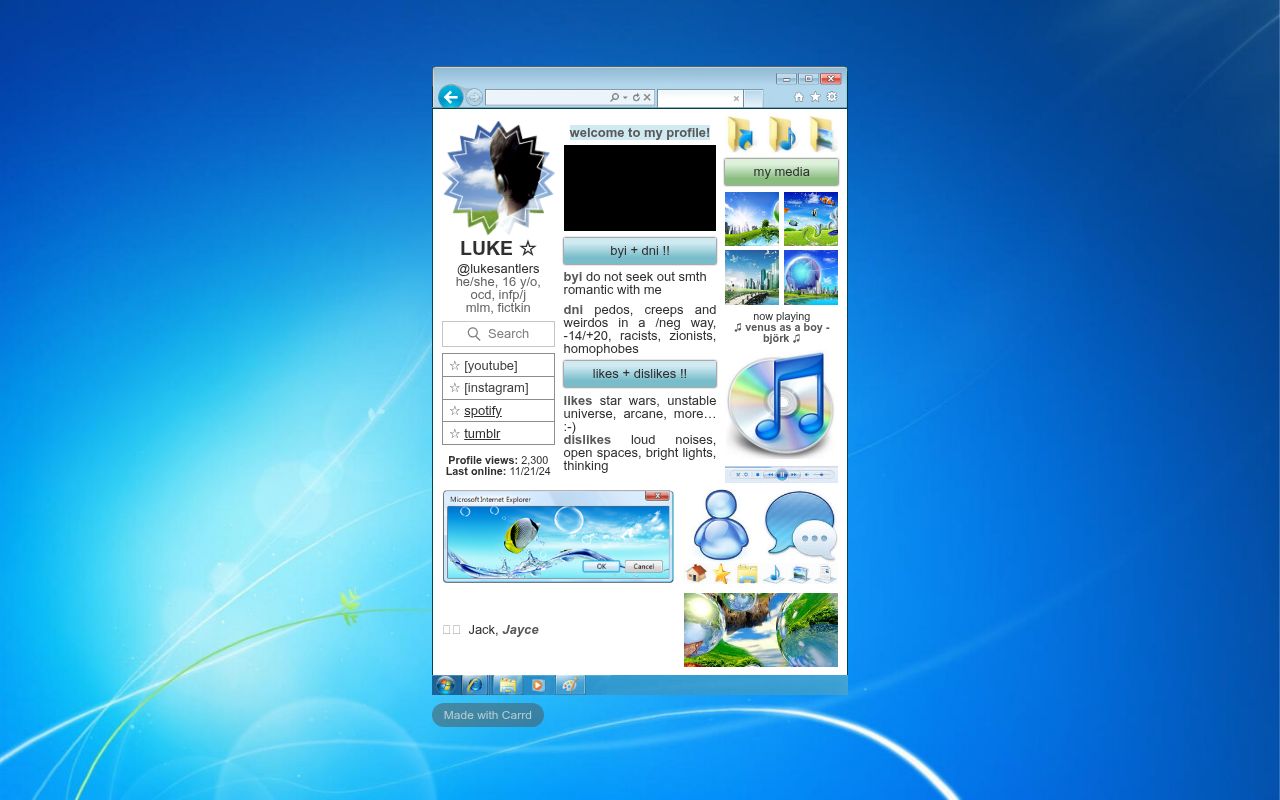
Task: Click the "my media" button
Action: coord(781,171)
